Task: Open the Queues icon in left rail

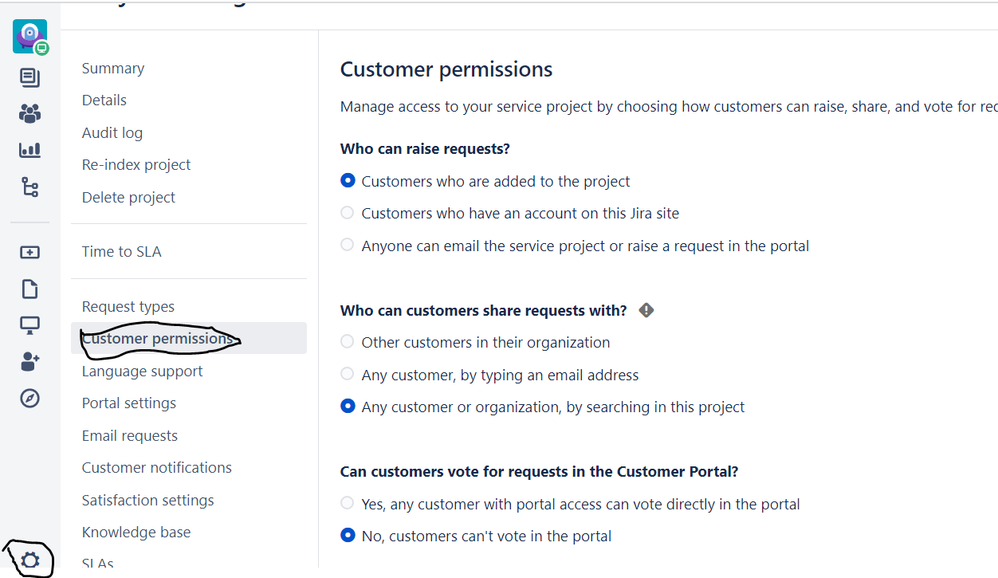Action: (x=30, y=78)
